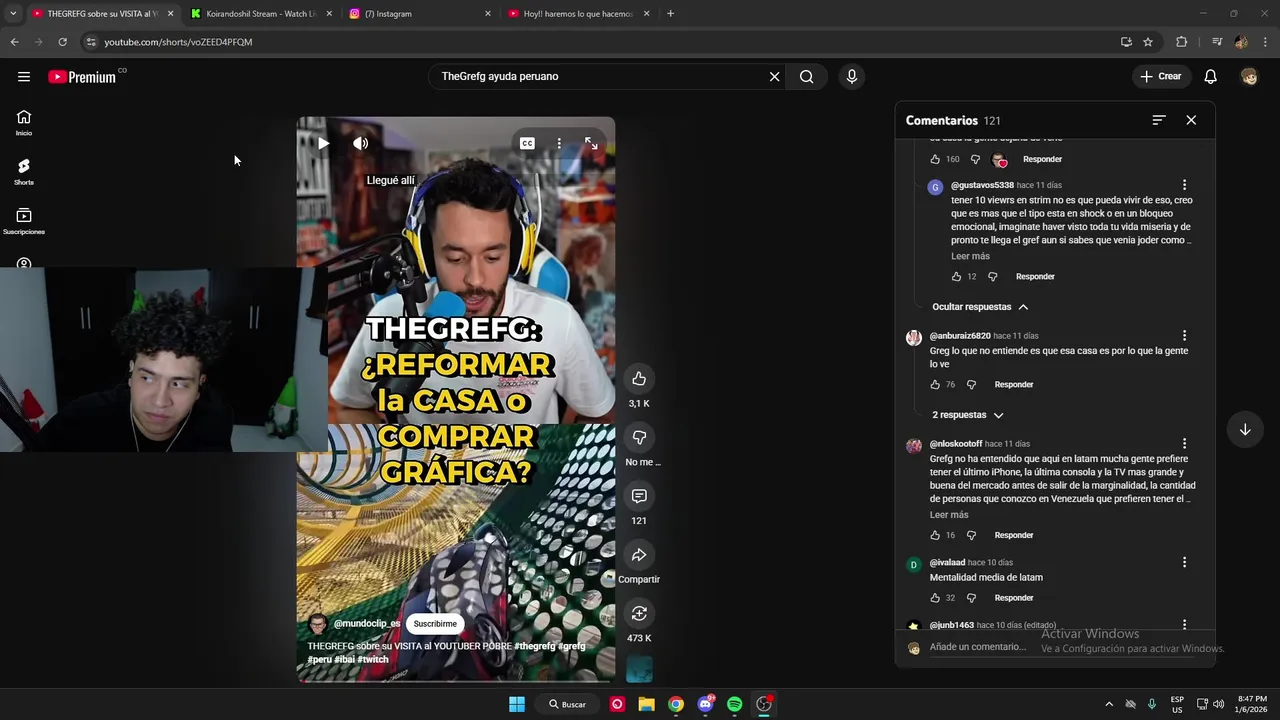Sort comments using the sort icon
The height and width of the screenshot is (720, 1280).
[x=1159, y=120]
